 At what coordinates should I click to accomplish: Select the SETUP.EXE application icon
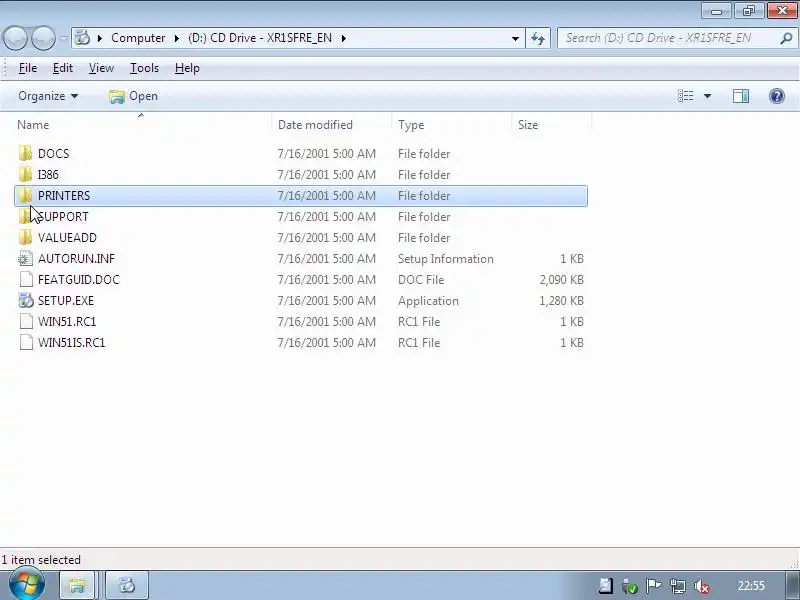tap(26, 301)
